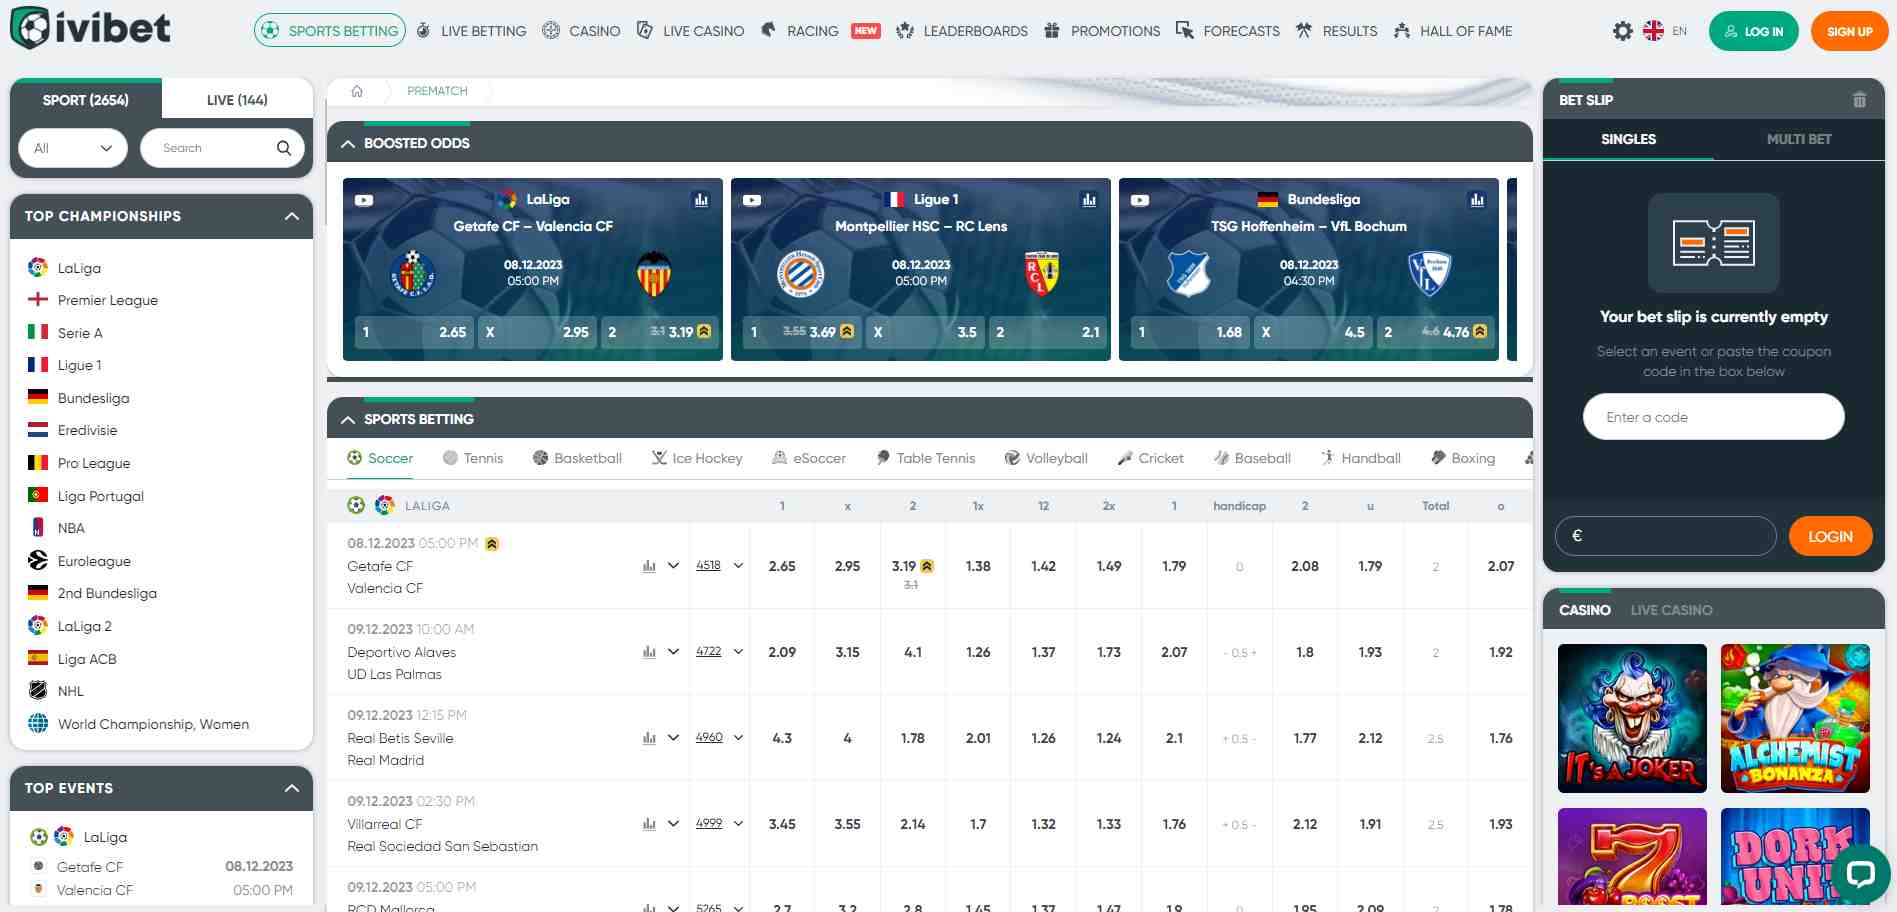The height and width of the screenshot is (912, 1897).
Task: Click the sidebar Search field
Action: coord(223,148)
